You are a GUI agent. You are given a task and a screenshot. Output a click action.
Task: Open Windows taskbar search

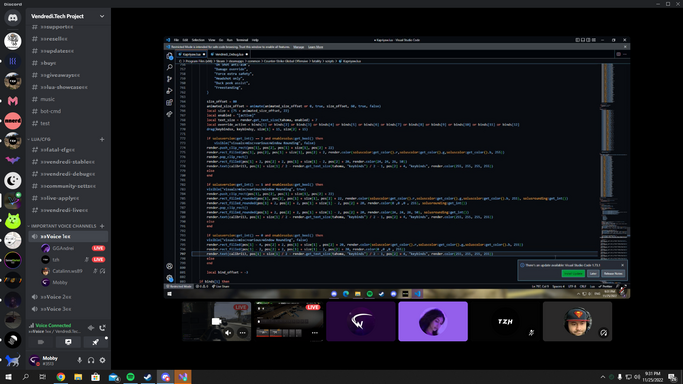click(25, 377)
